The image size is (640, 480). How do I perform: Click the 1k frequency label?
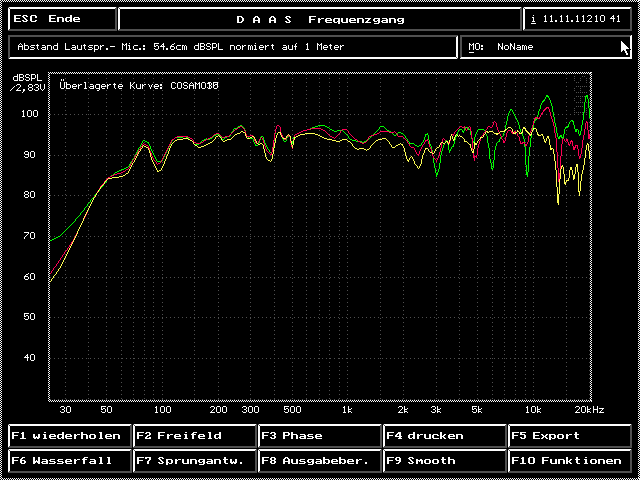[347, 410]
